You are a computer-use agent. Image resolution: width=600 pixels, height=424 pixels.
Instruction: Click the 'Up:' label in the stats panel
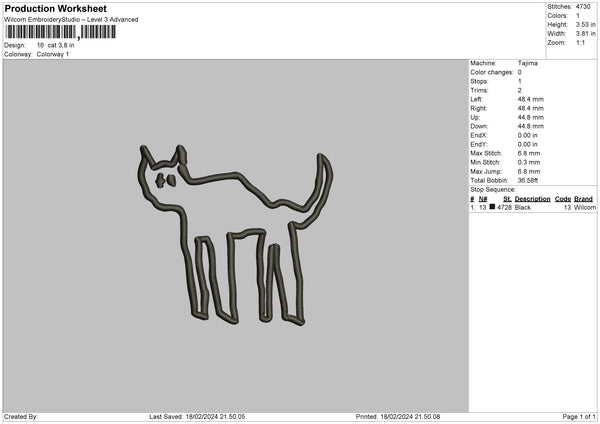(475, 117)
